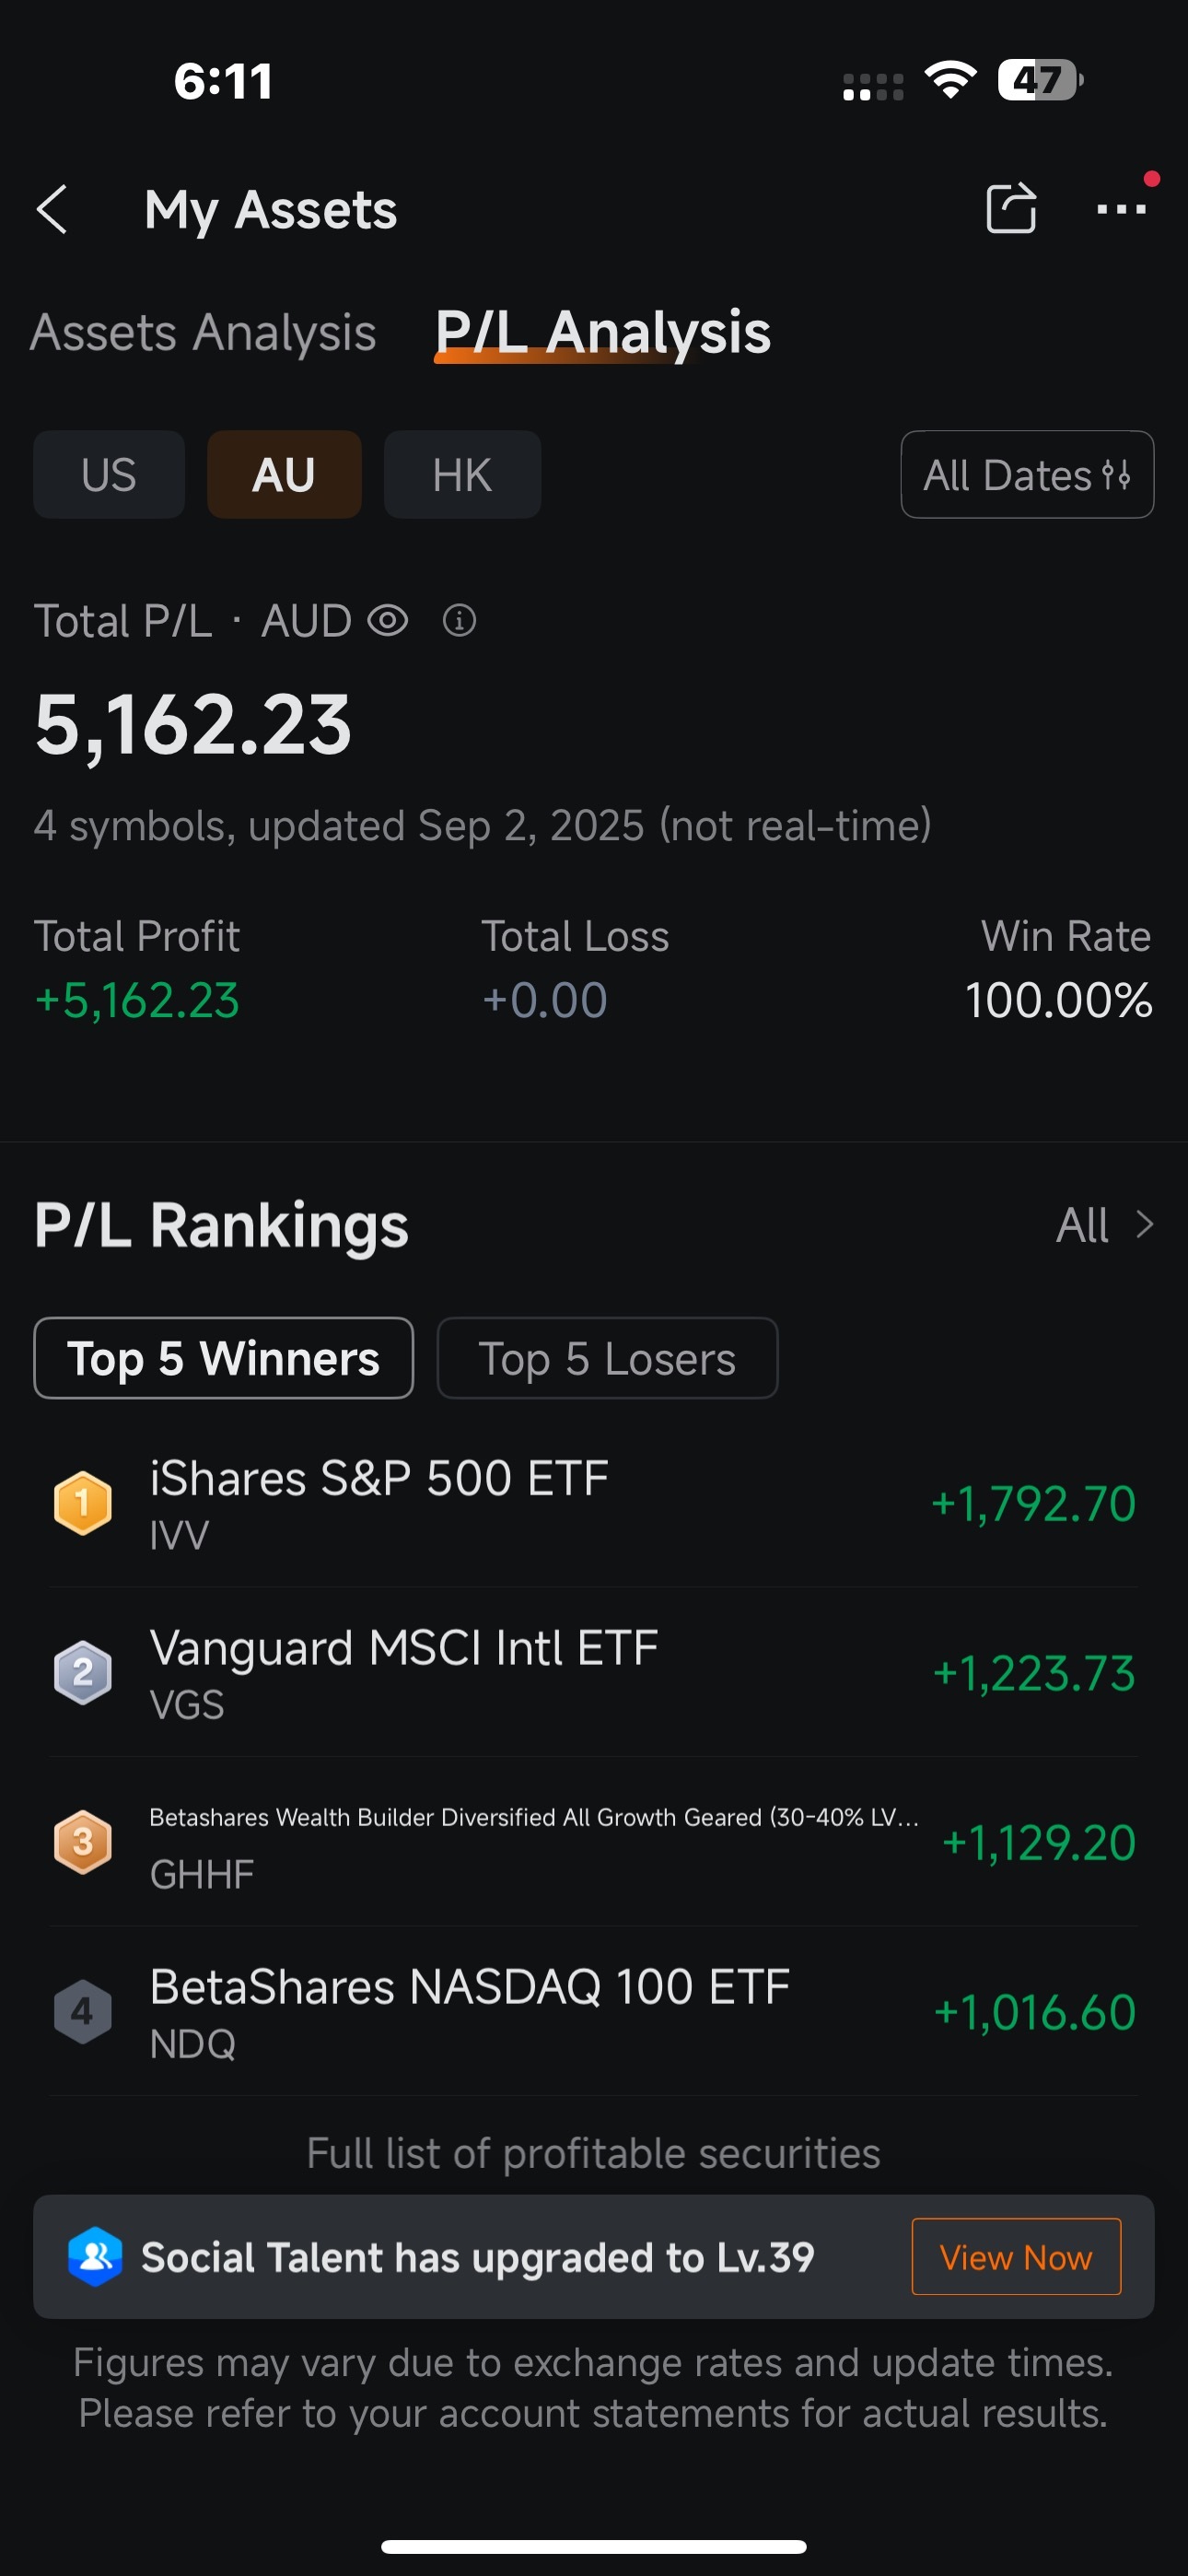Switch to Top 5 Losers tab

click(x=607, y=1358)
